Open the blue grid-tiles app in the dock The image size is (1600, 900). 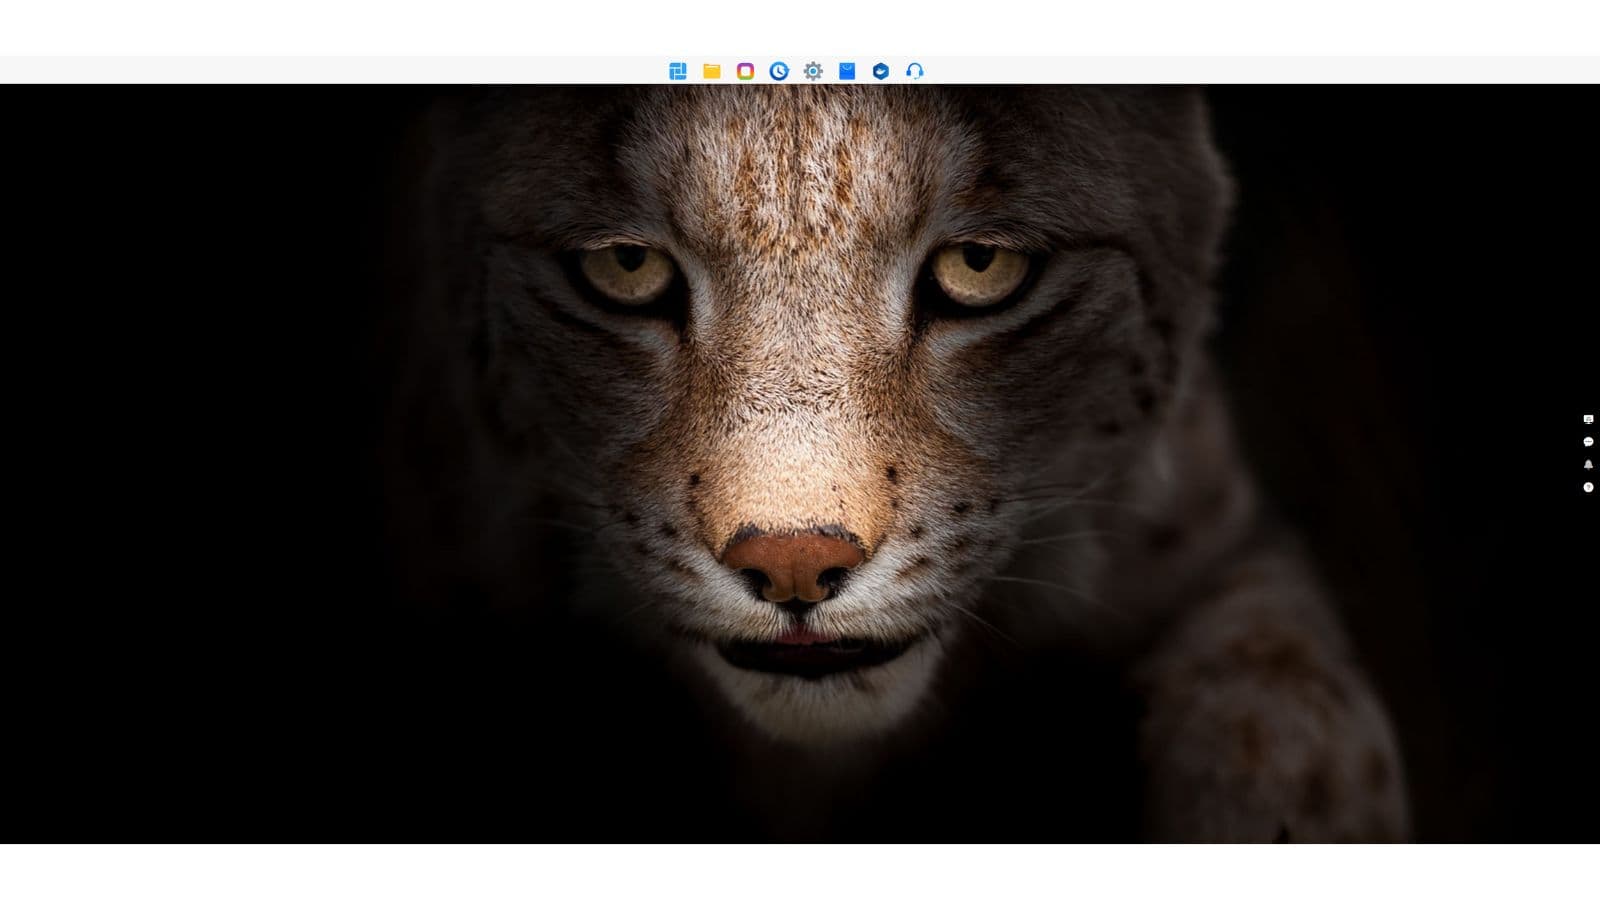678,71
